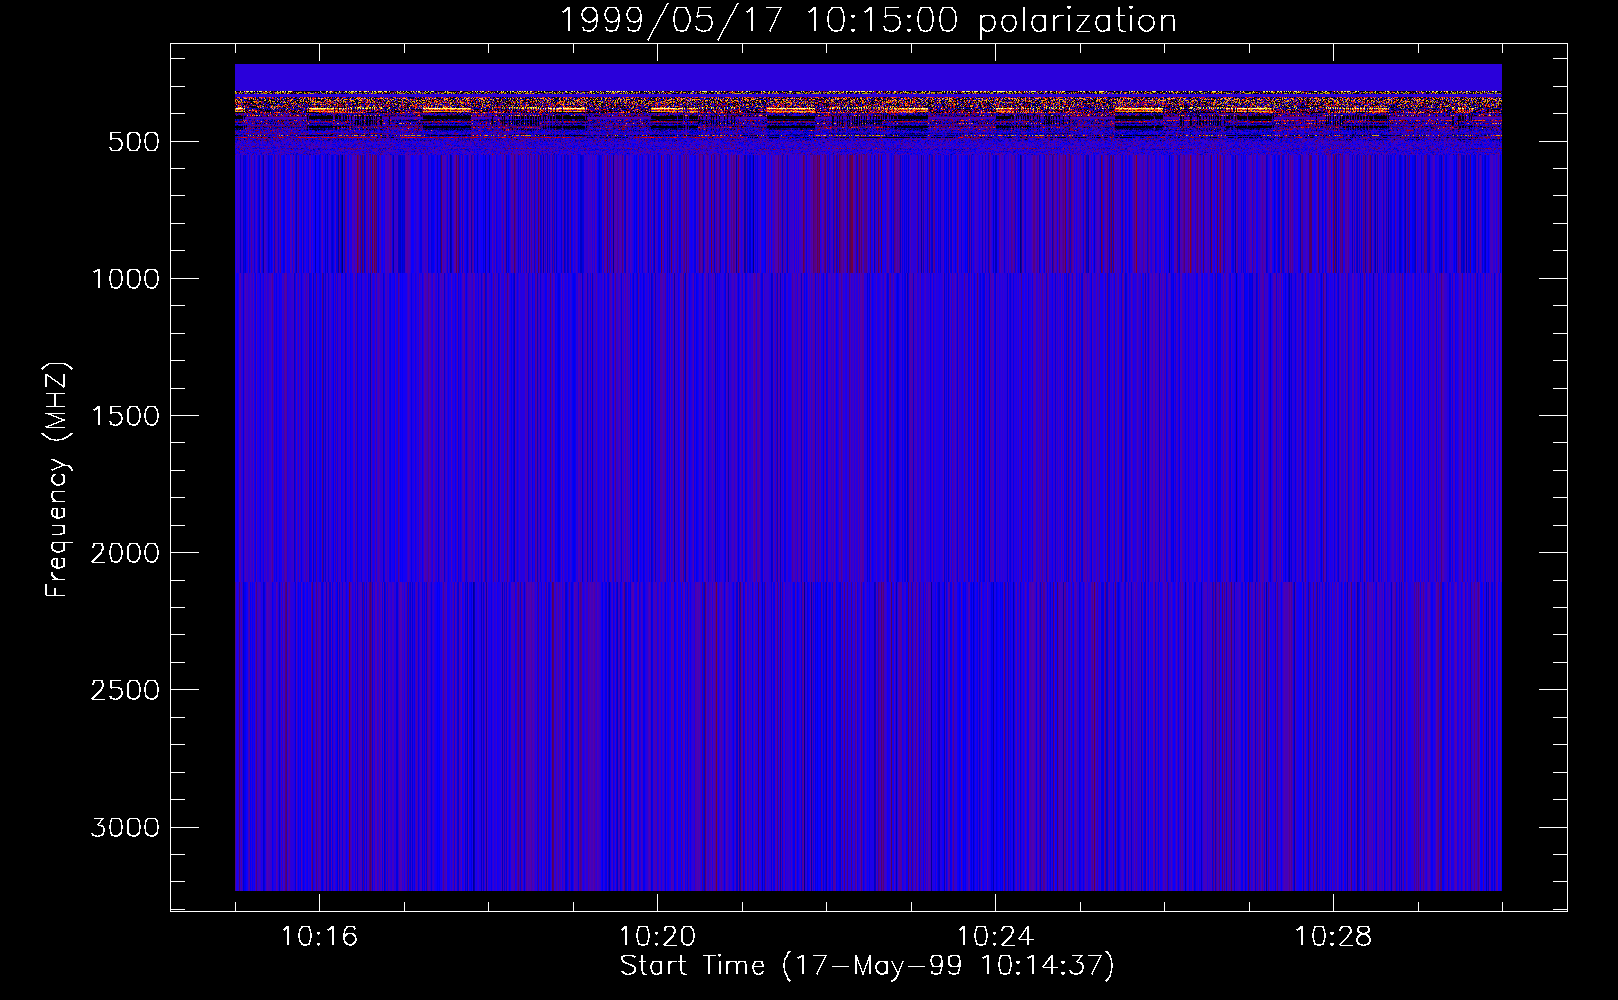
Task: Click the 500 frequency tick label
Action: [134, 142]
